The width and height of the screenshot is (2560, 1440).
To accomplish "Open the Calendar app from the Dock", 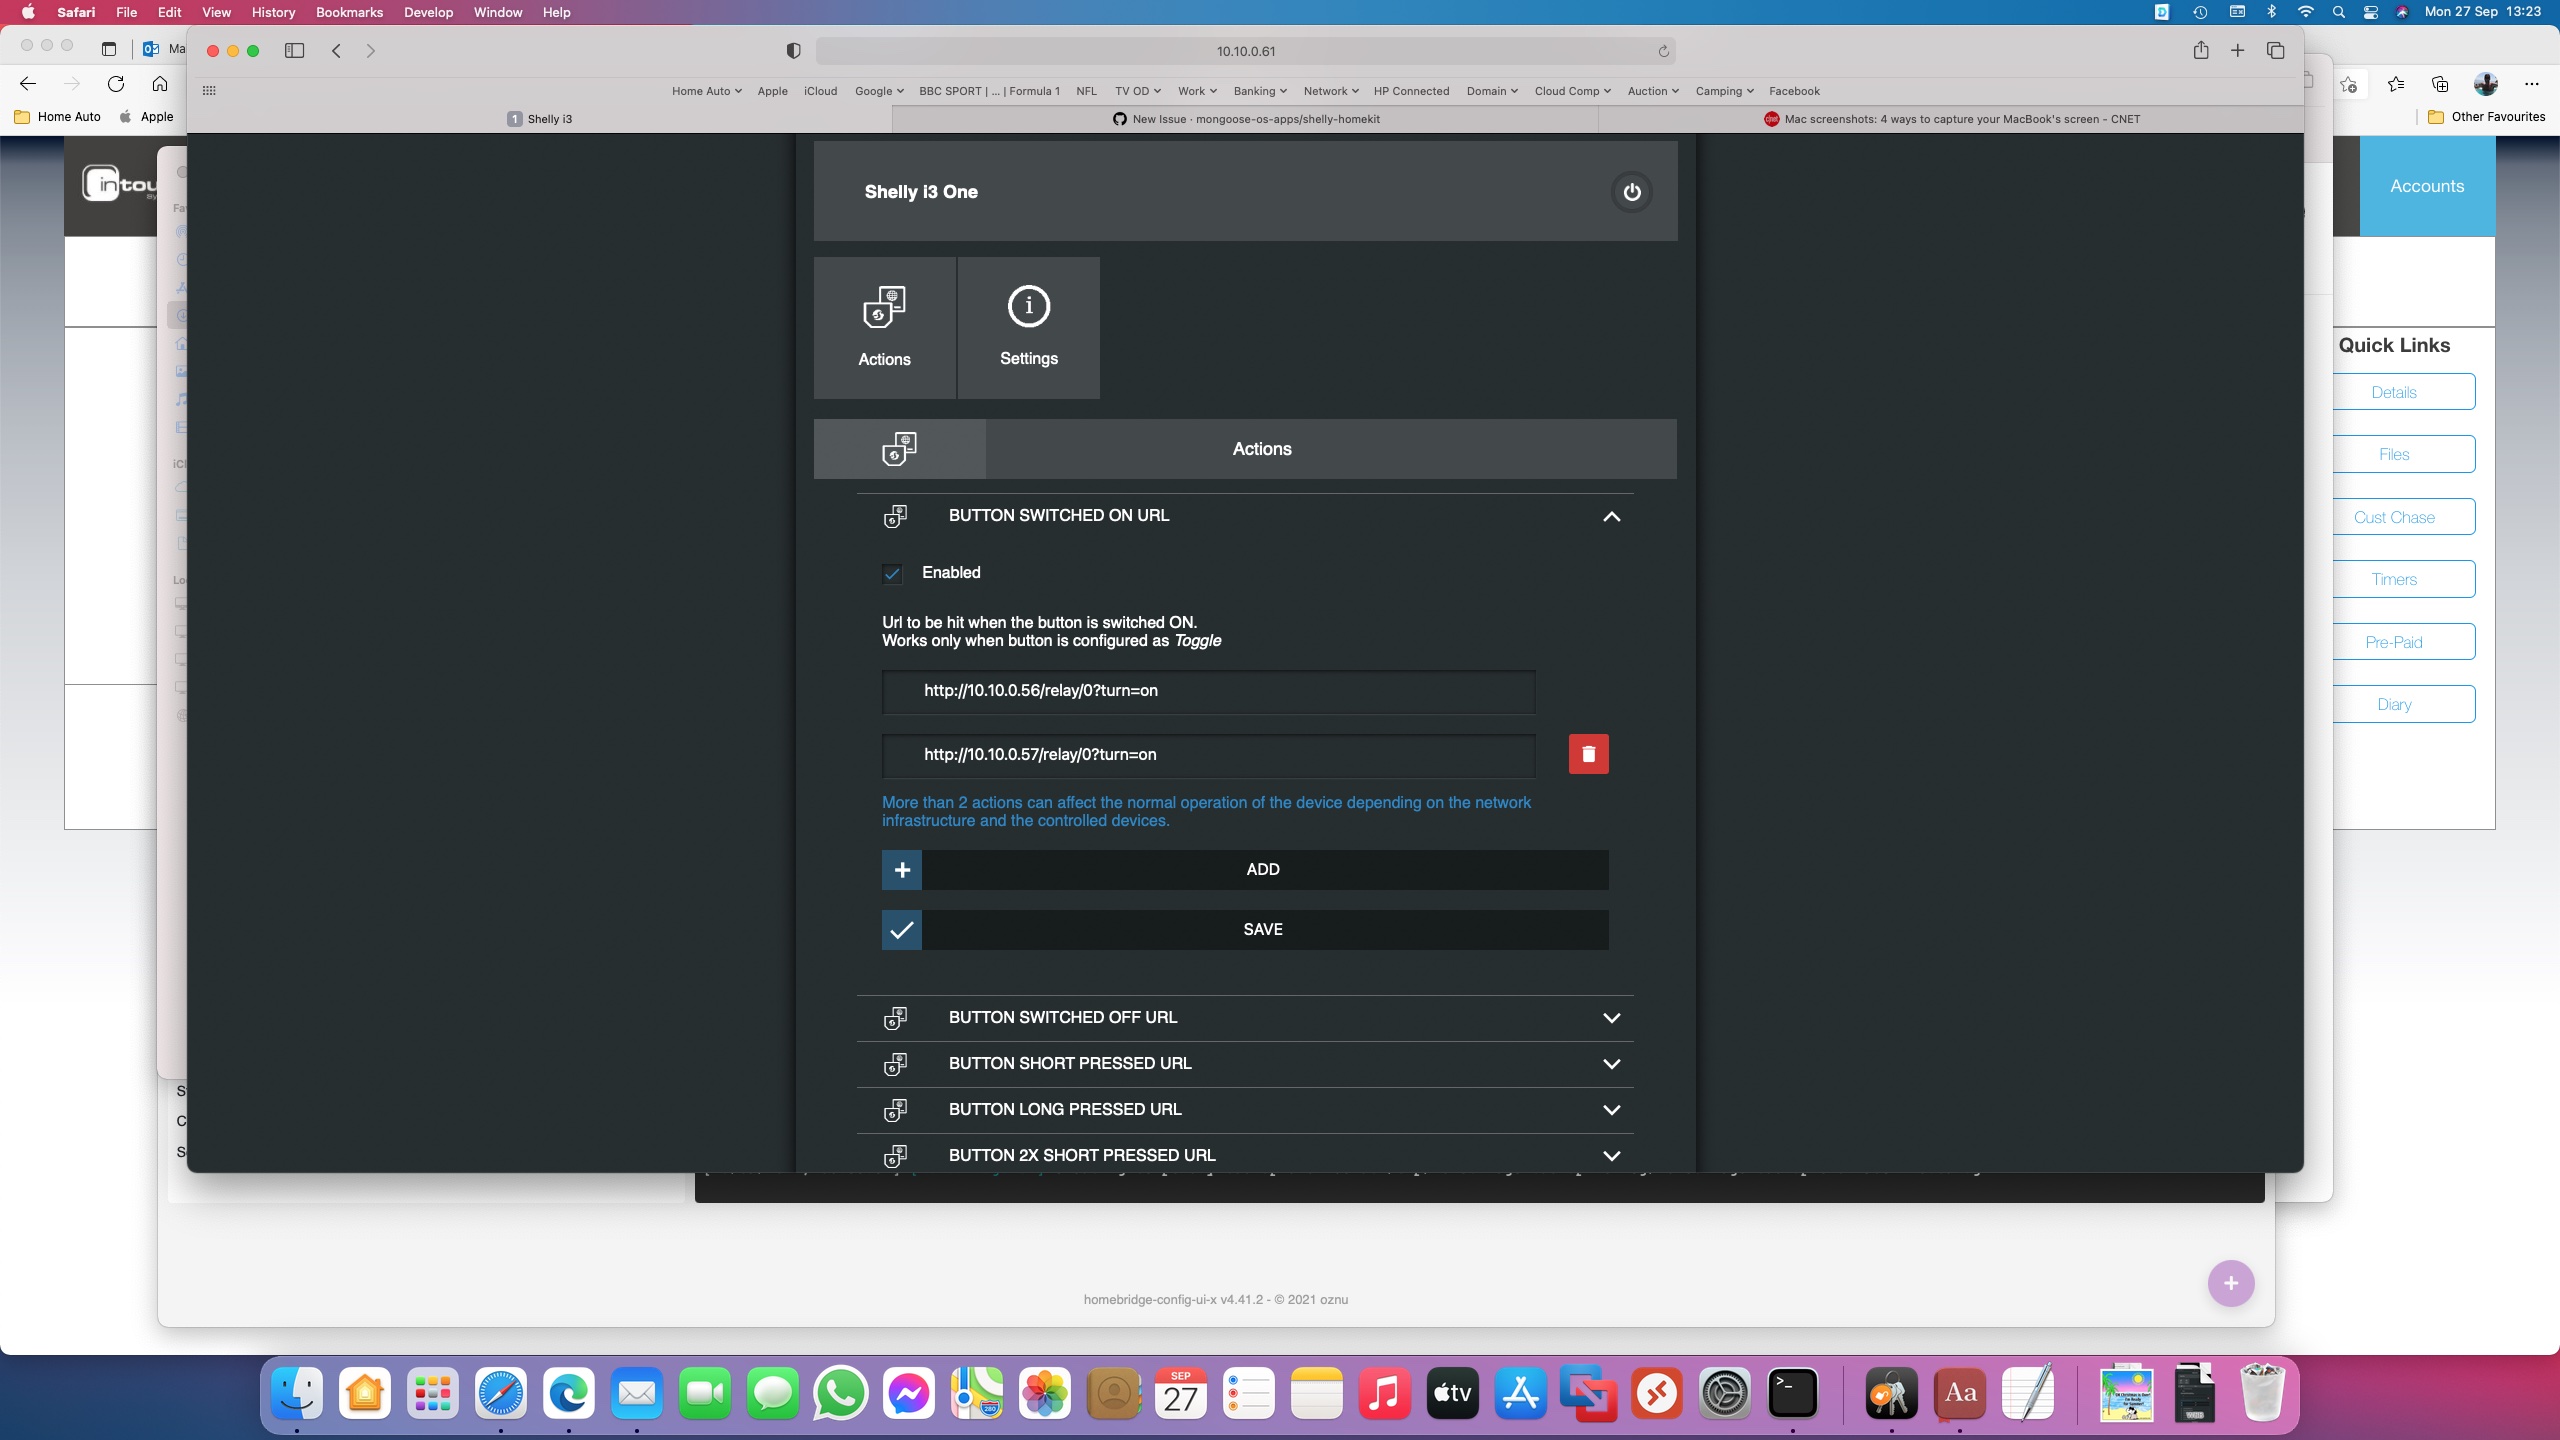I will (1181, 1393).
